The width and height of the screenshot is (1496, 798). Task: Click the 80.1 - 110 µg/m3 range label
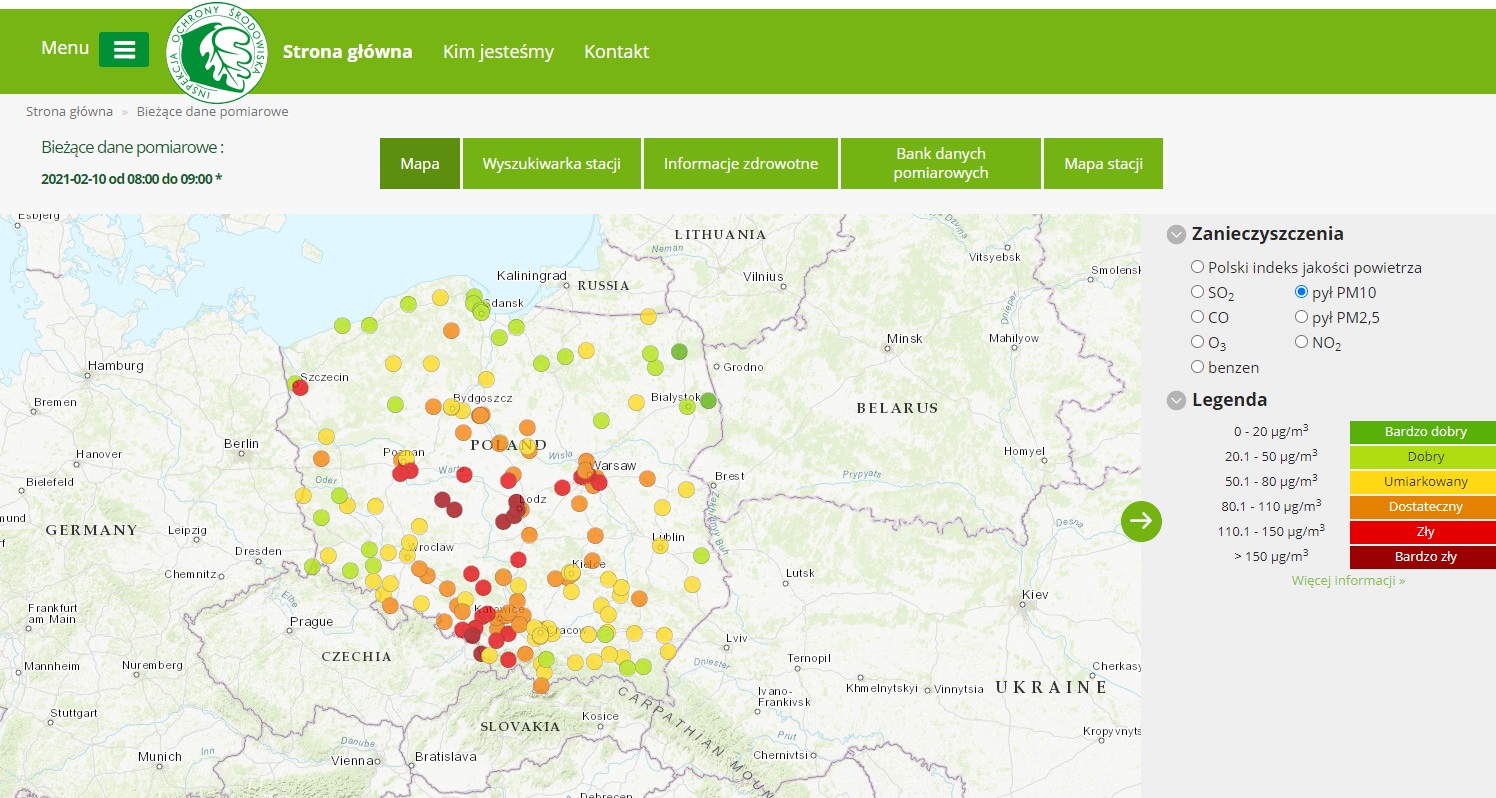[1271, 506]
